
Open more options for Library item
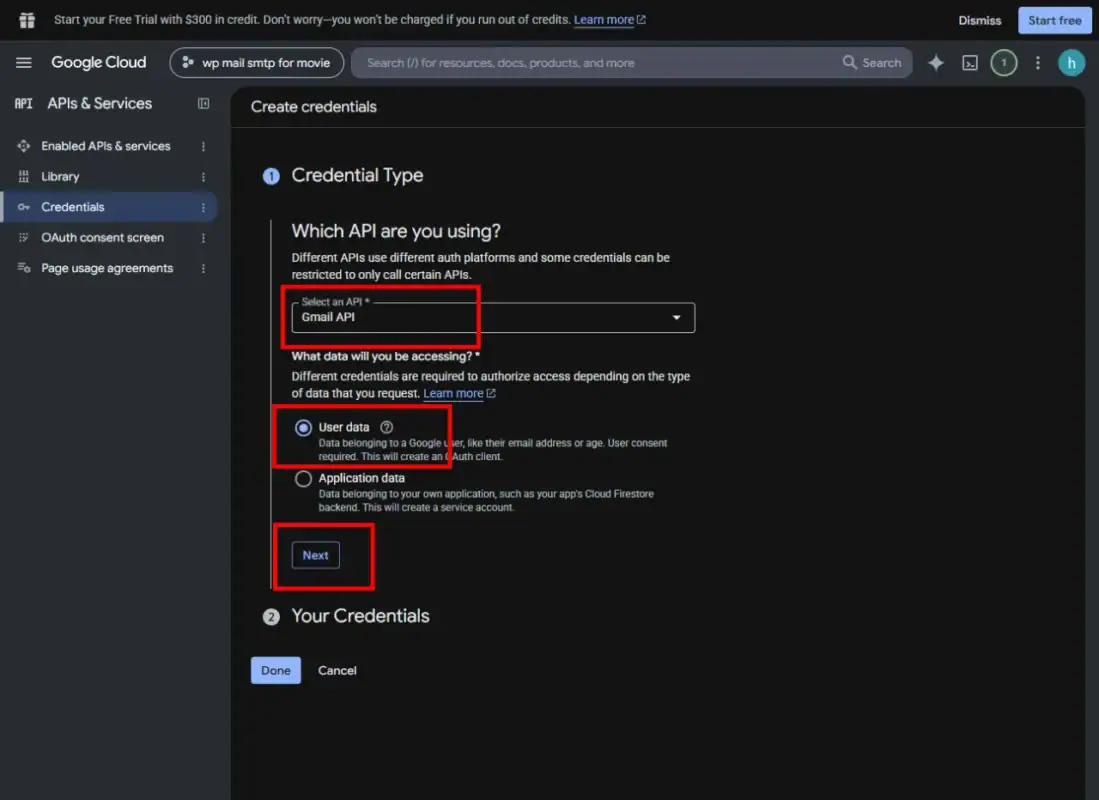pyautogui.click(x=203, y=177)
